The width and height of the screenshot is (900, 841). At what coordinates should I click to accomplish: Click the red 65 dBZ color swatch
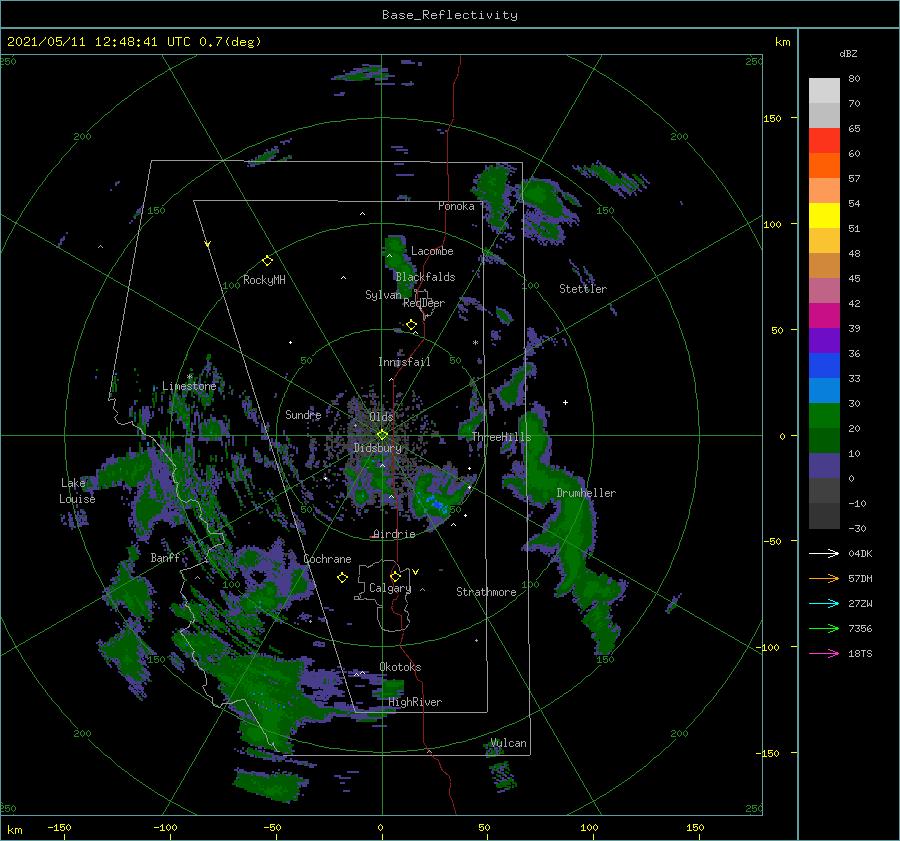tap(824, 140)
